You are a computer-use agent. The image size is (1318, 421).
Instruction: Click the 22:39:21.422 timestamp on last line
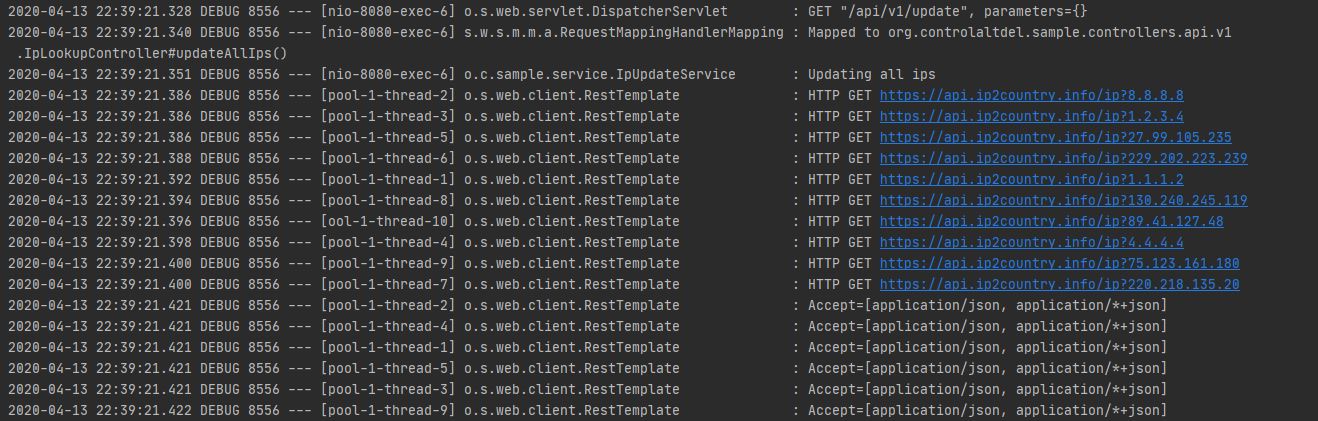pos(143,411)
